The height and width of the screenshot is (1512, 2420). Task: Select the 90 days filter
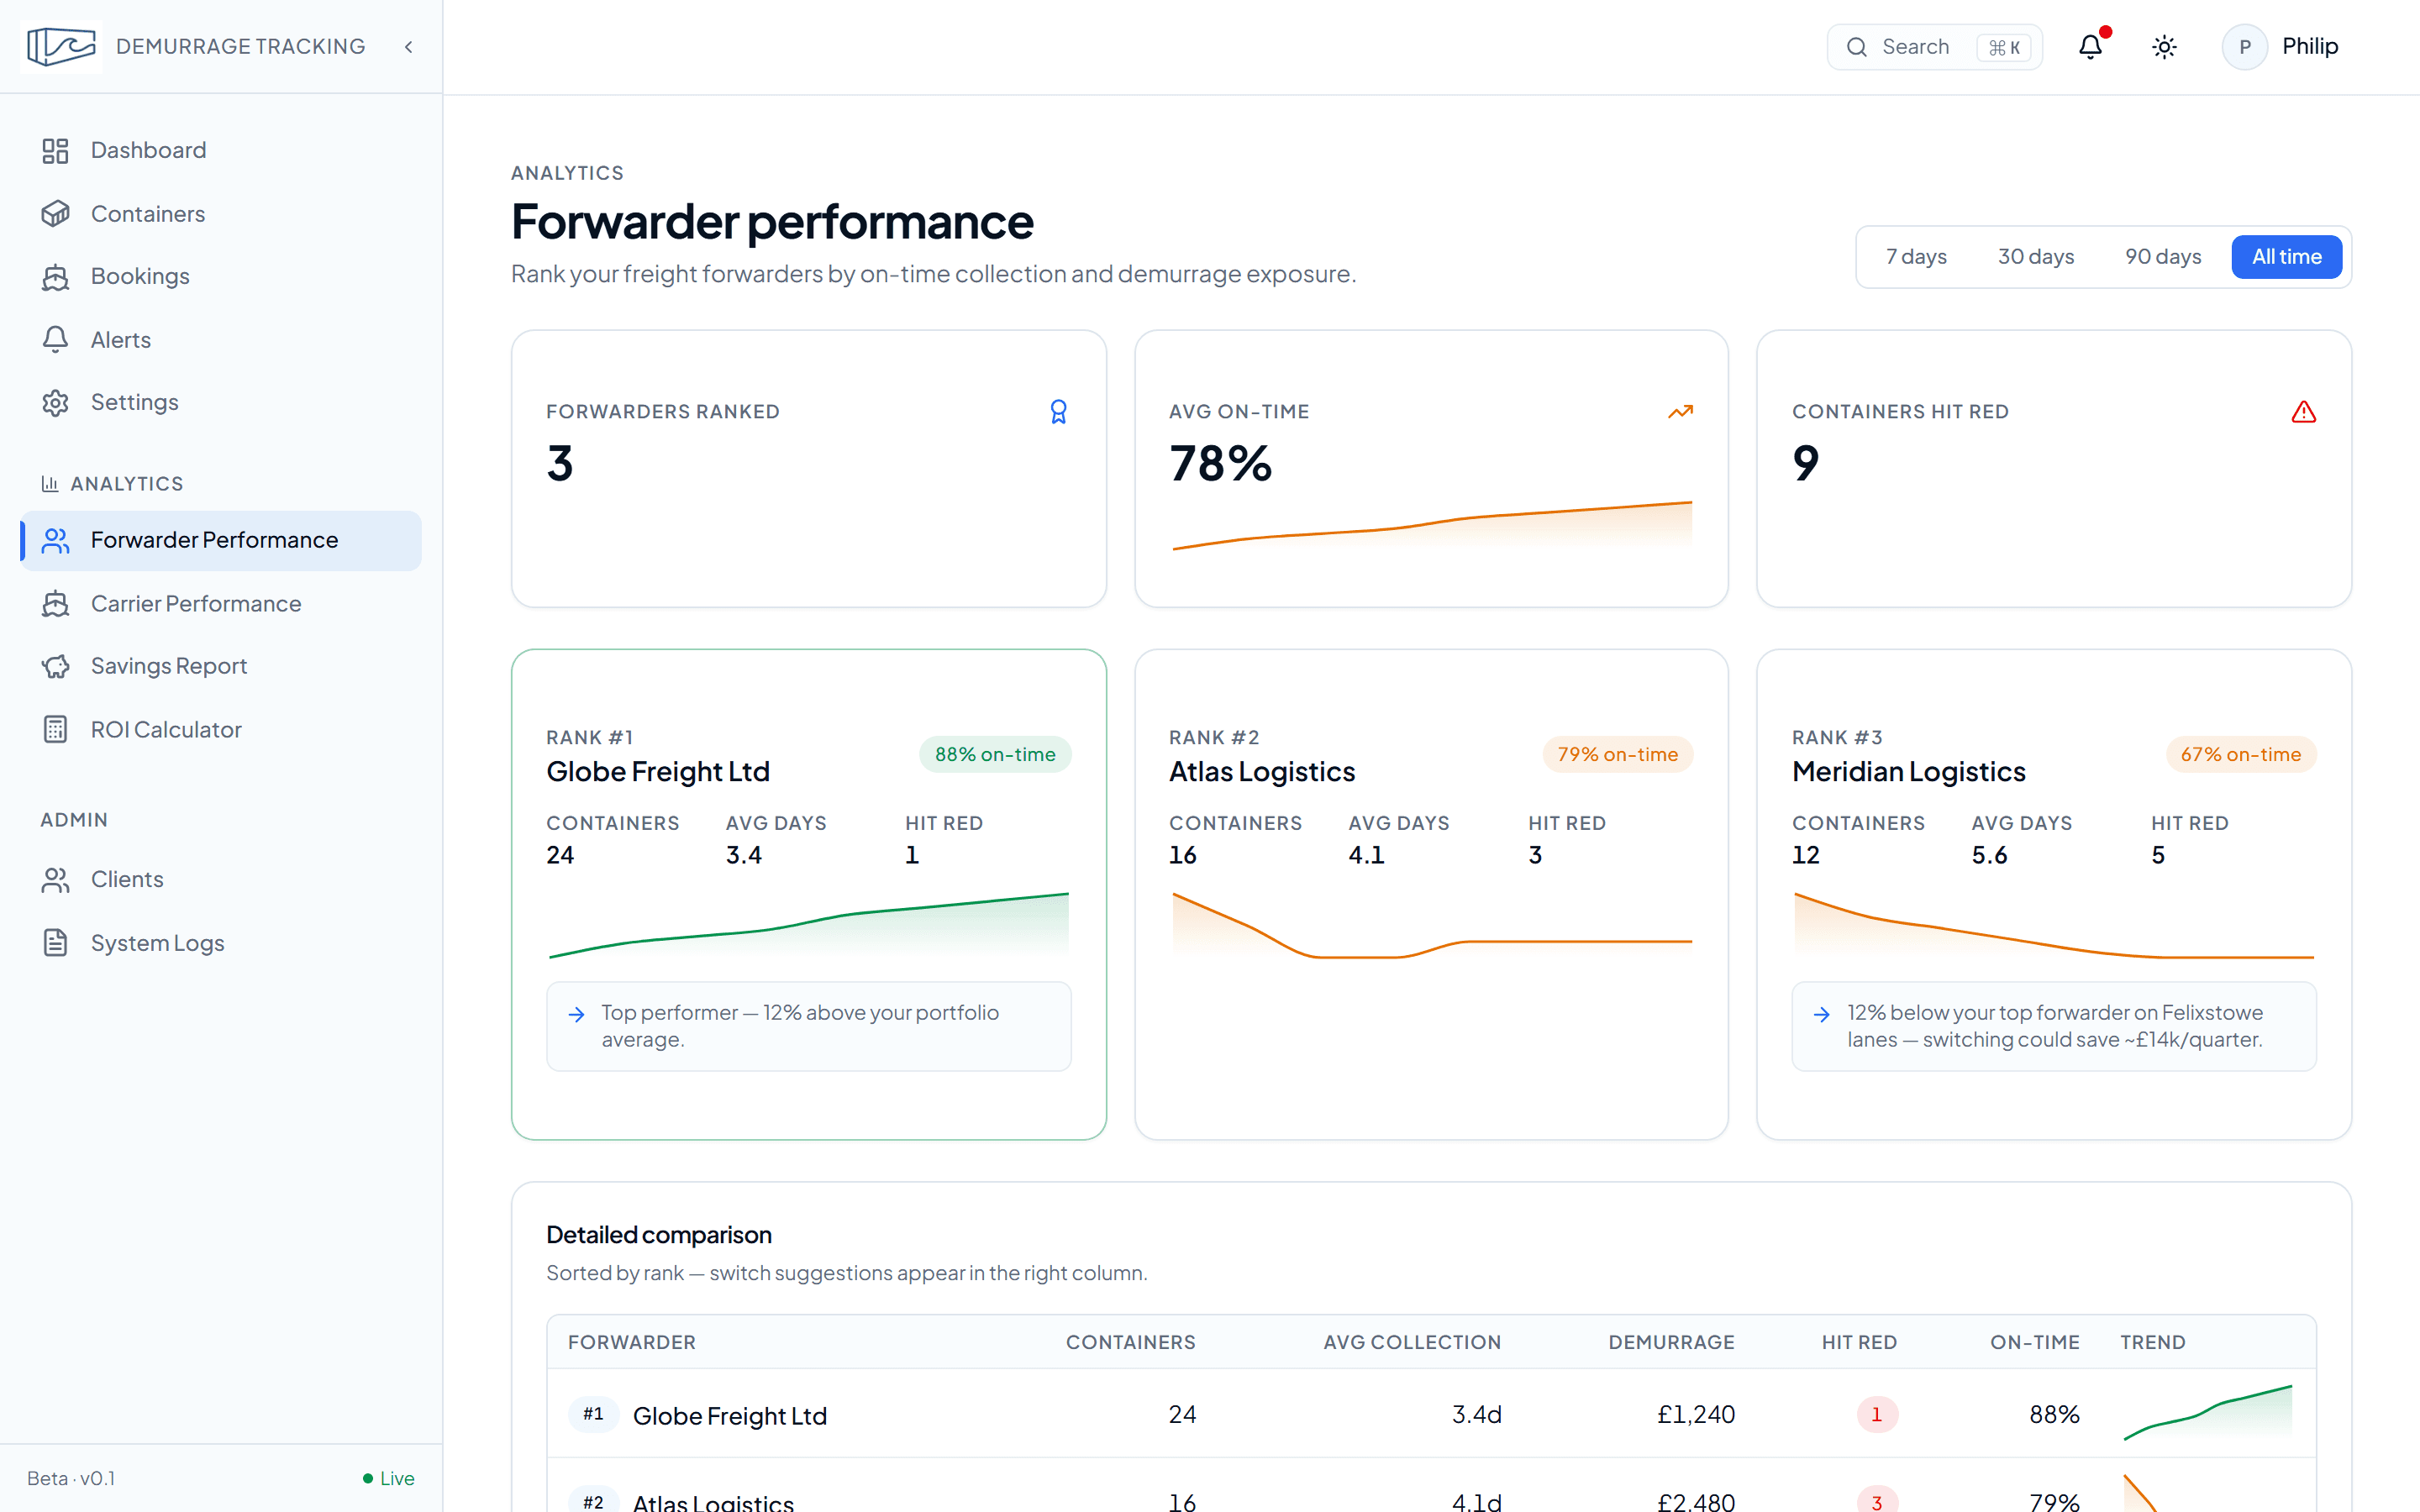point(2162,257)
